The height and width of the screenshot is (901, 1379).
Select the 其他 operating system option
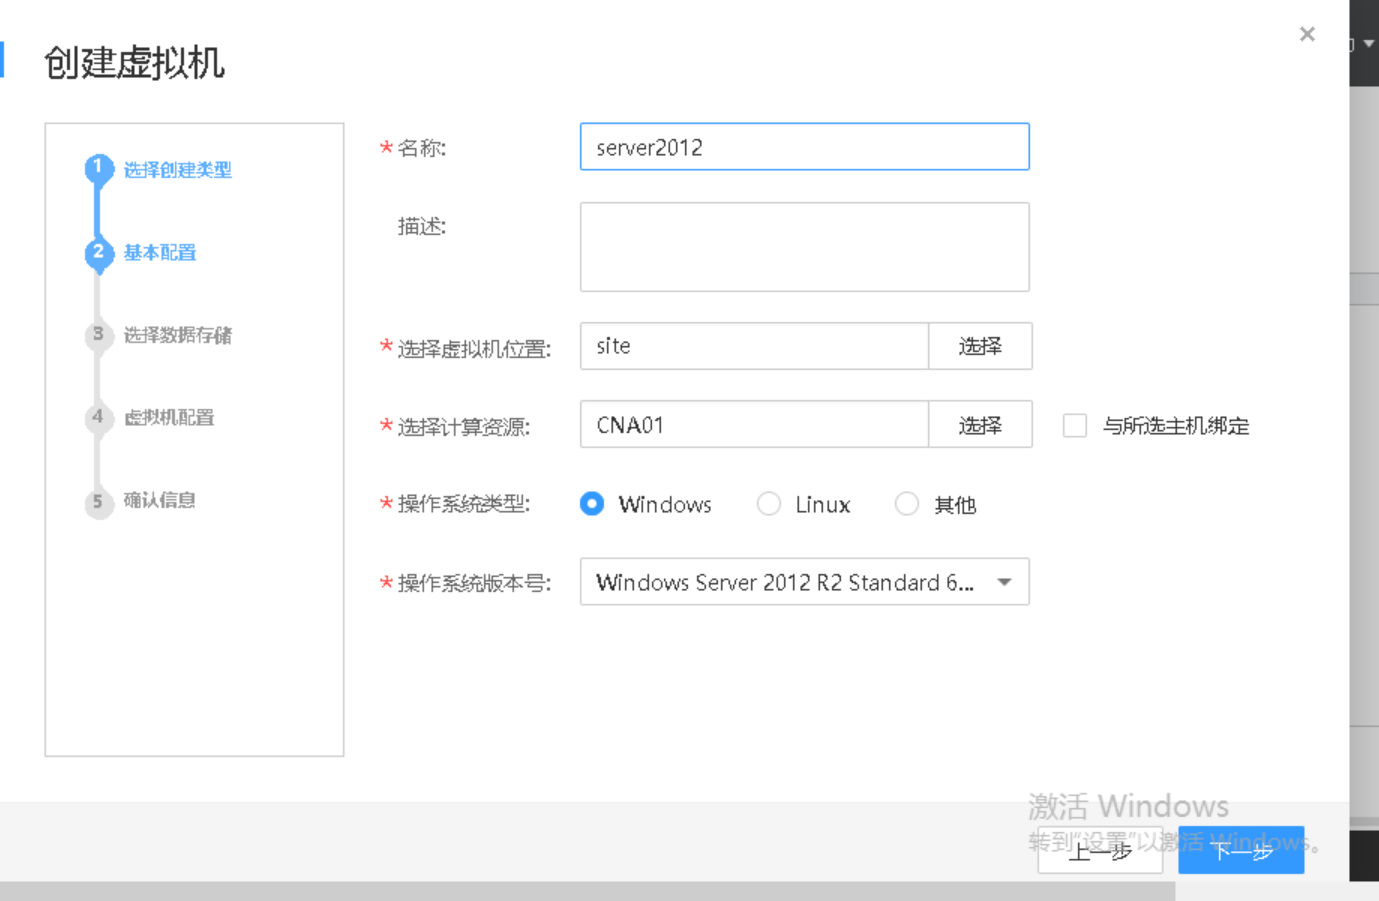tap(907, 504)
